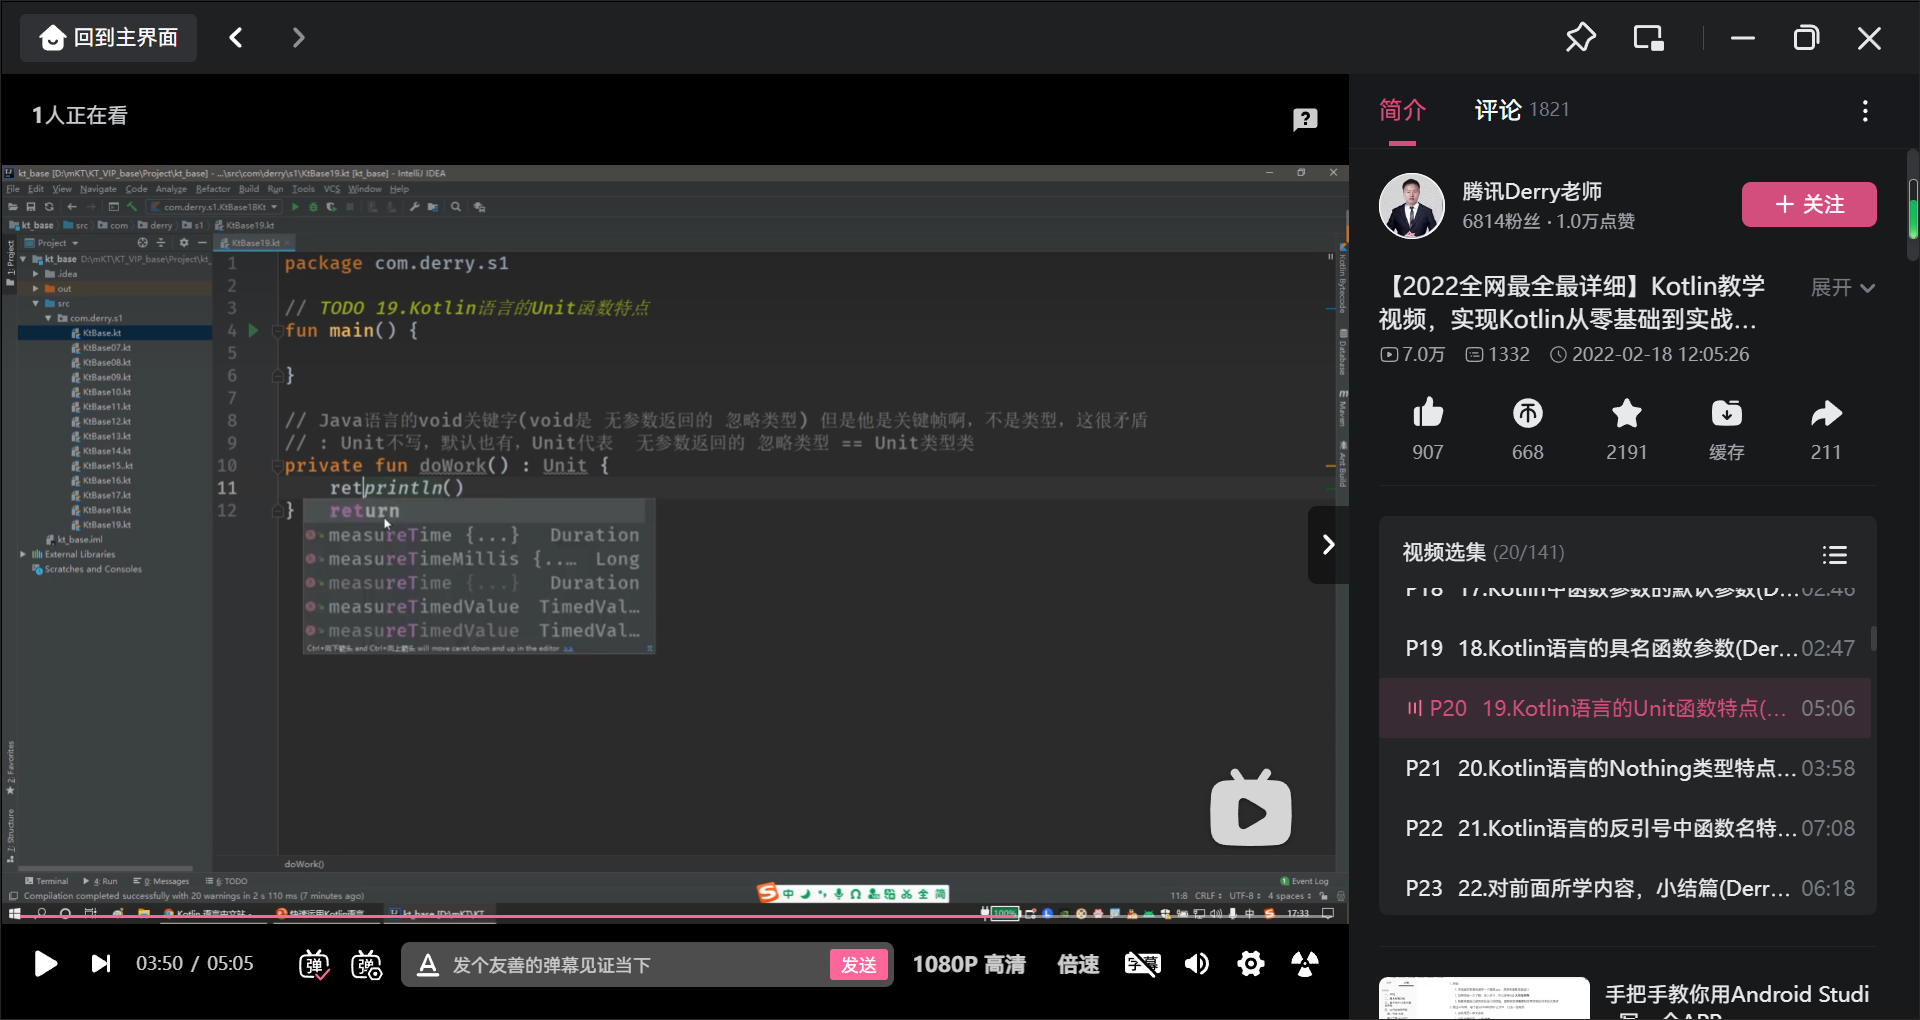1920x1020 pixels.
Task: Change quality from 1080P 高清
Action: (x=969, y=964)
